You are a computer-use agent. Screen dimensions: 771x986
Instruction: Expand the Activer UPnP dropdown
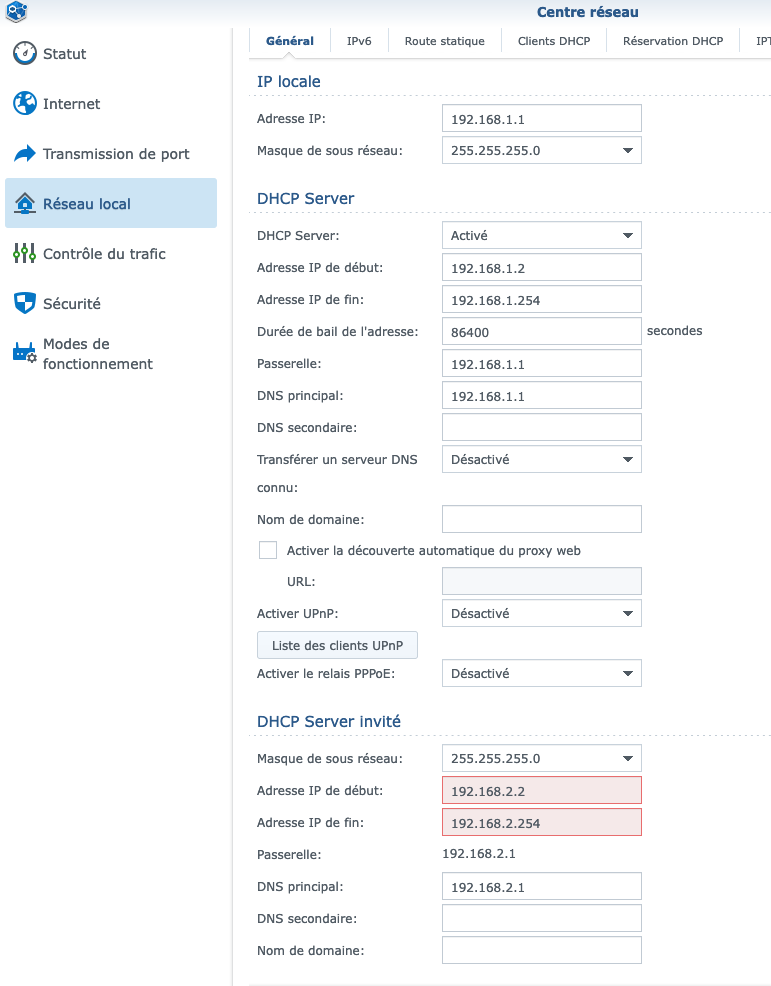point(541,614)
